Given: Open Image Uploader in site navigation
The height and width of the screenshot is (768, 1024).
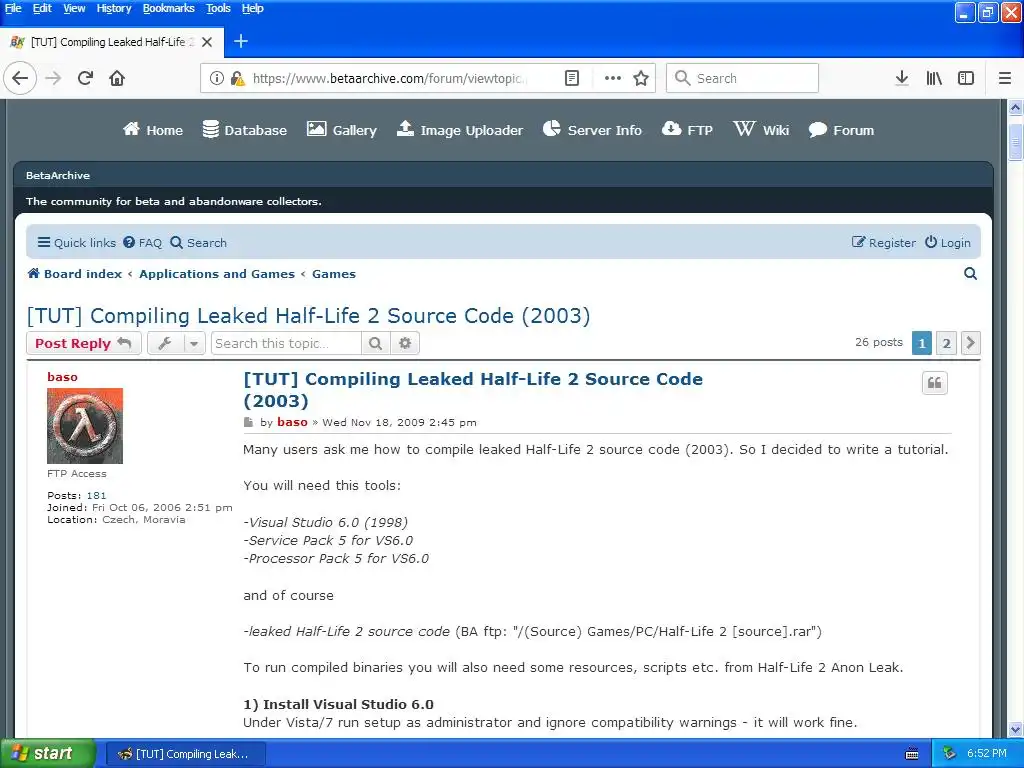Looking at the screenshot, I should point(460,130).
